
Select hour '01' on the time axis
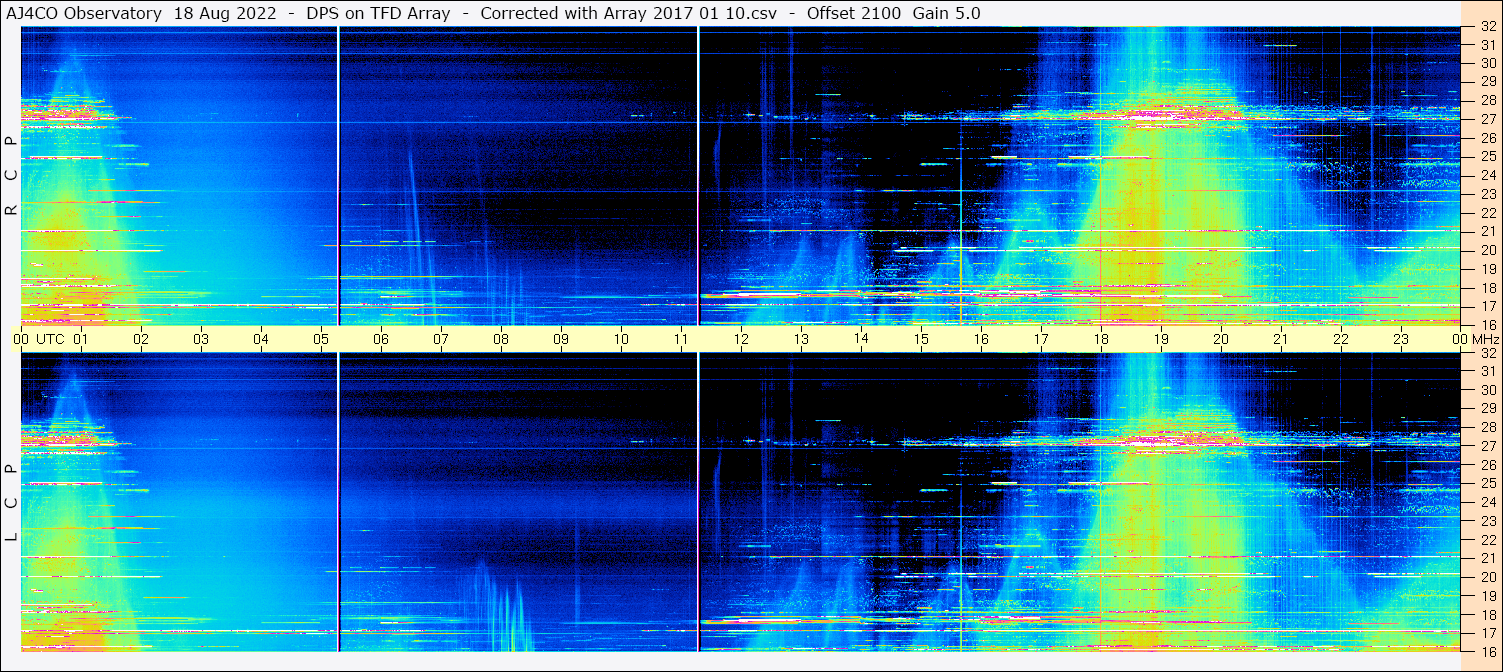tap(81, 339)
